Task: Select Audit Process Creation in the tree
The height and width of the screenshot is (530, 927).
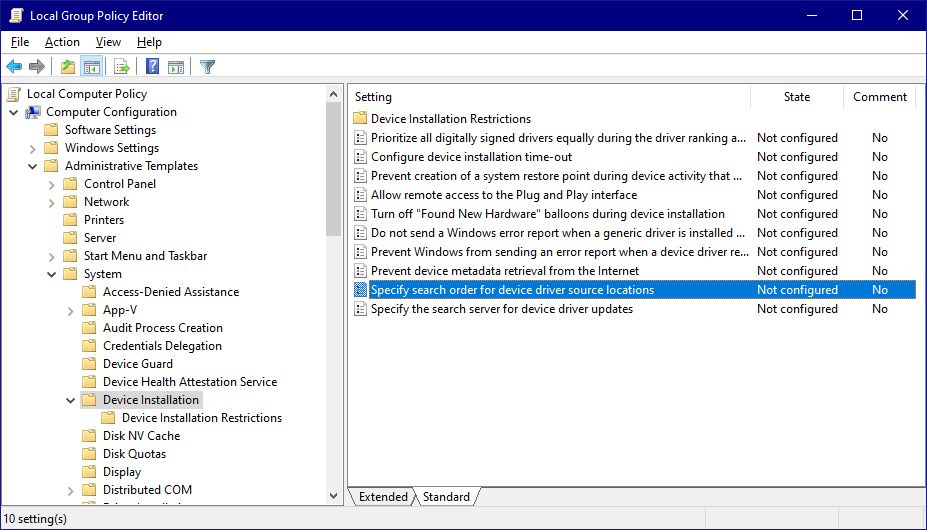Action: 163,328
